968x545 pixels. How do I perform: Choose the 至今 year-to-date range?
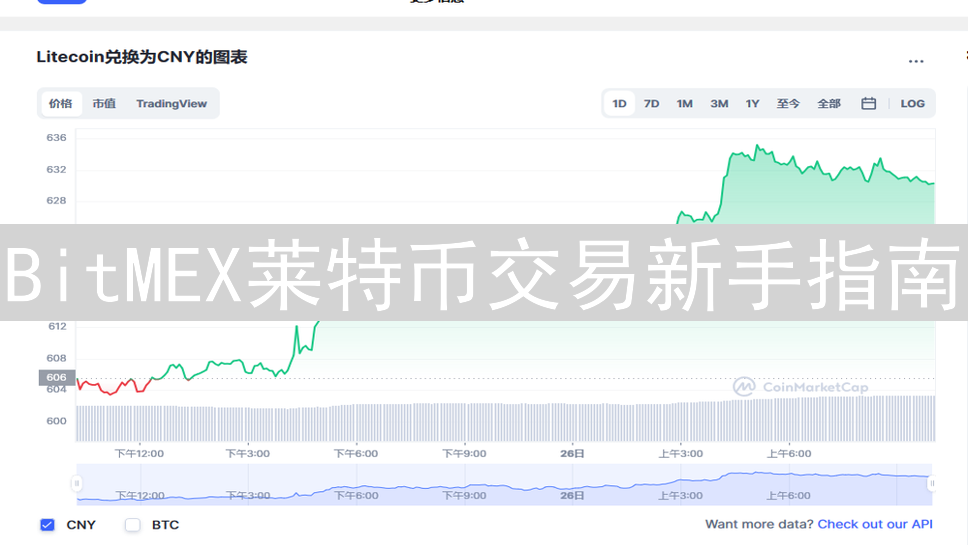(x=788, y=104)
